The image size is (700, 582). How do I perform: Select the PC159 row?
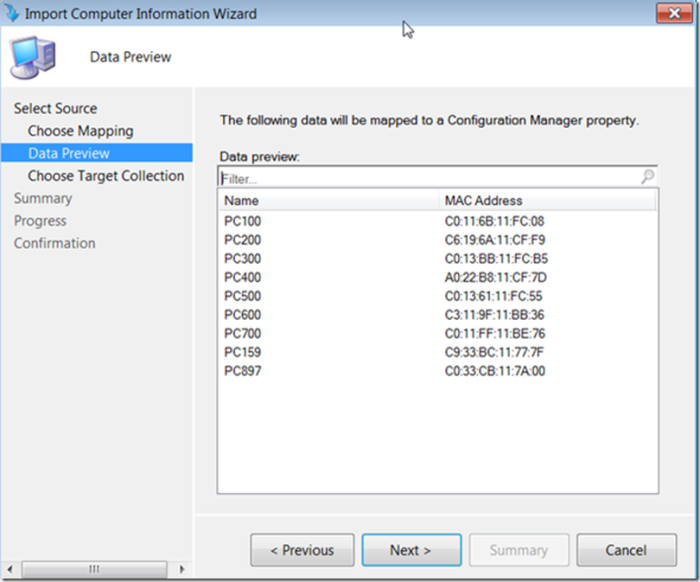(x=438, y=353)
